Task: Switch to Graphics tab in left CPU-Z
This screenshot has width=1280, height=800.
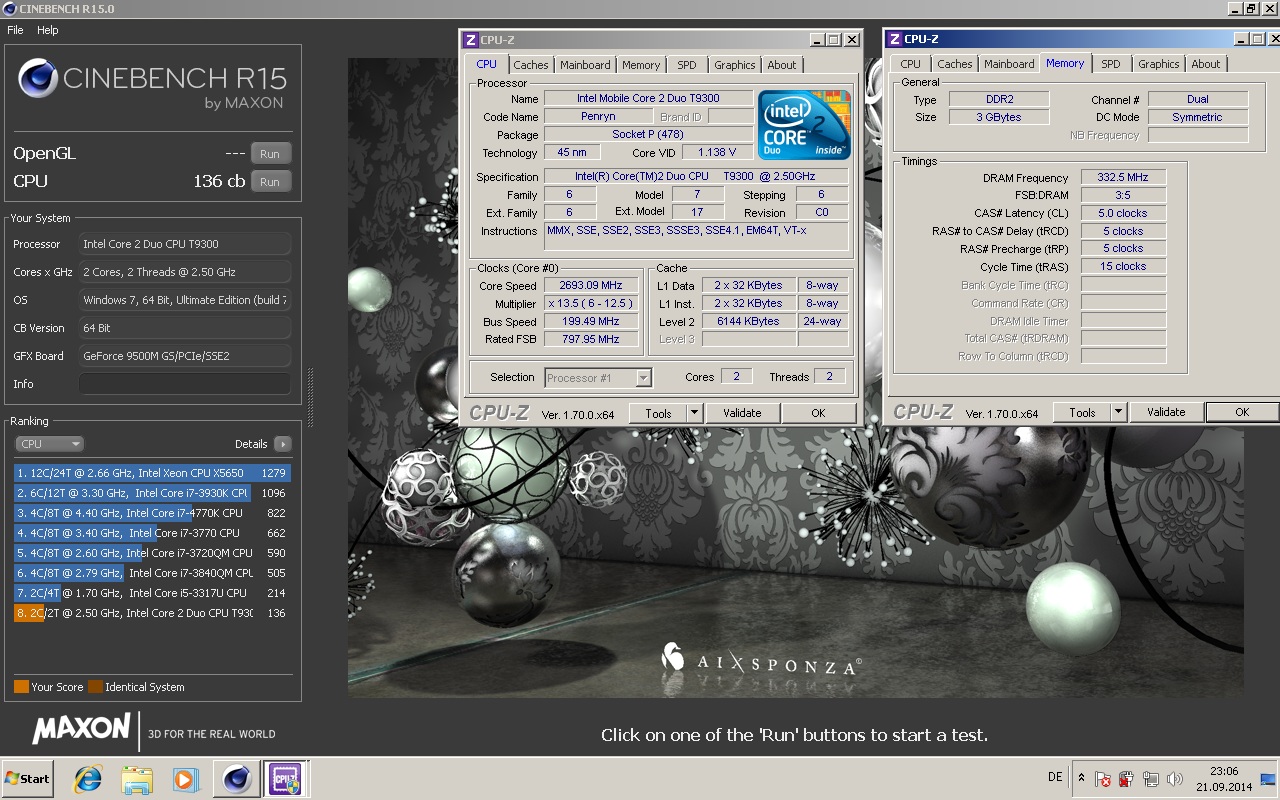Action: click(735, 65)
